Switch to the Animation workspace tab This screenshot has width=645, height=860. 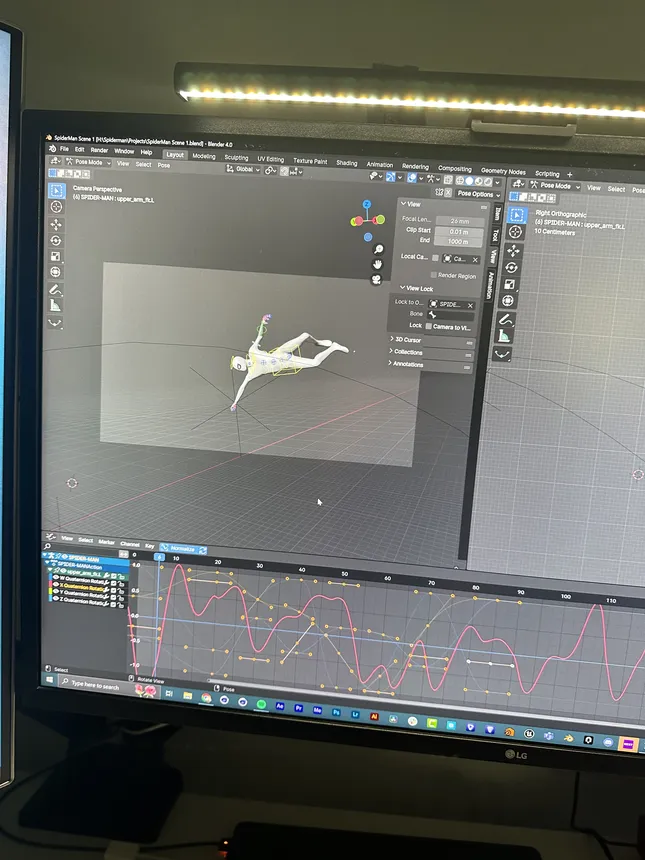pos(380,165)
